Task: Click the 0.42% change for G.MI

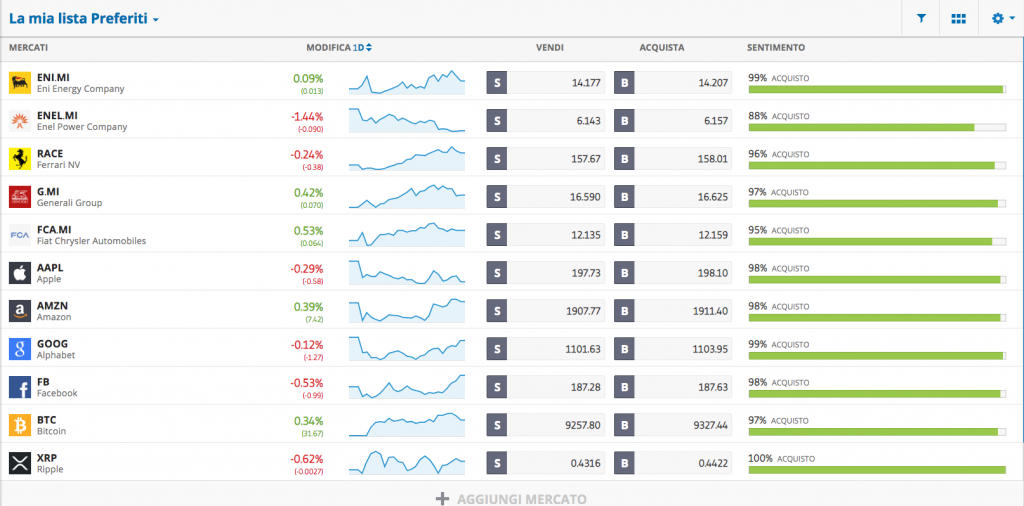Action: pos(308,193)
